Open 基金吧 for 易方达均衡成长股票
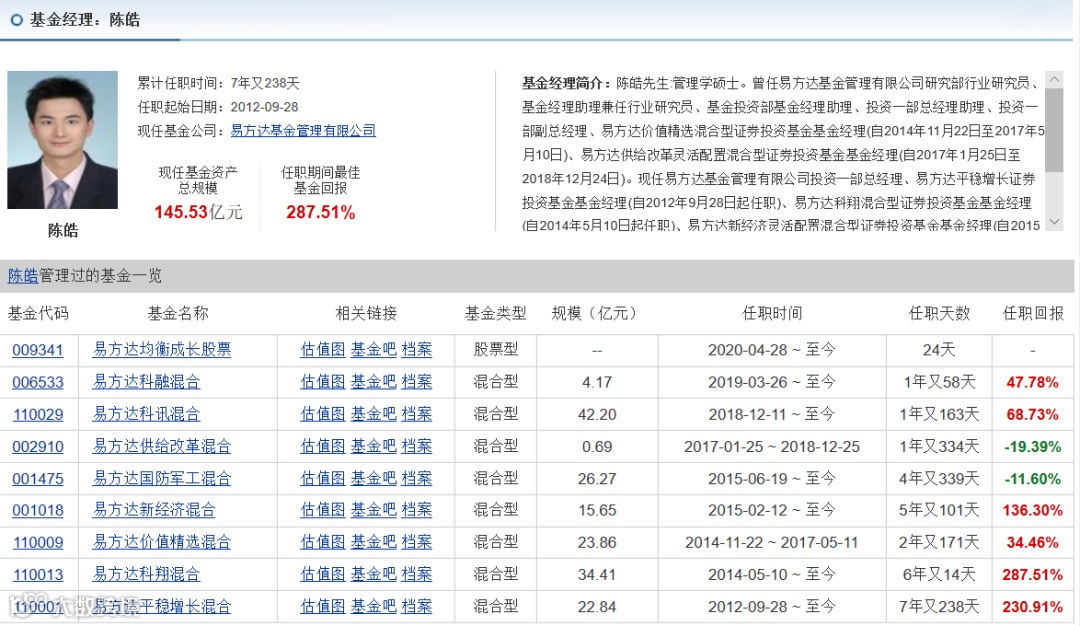 coord(373,349)
